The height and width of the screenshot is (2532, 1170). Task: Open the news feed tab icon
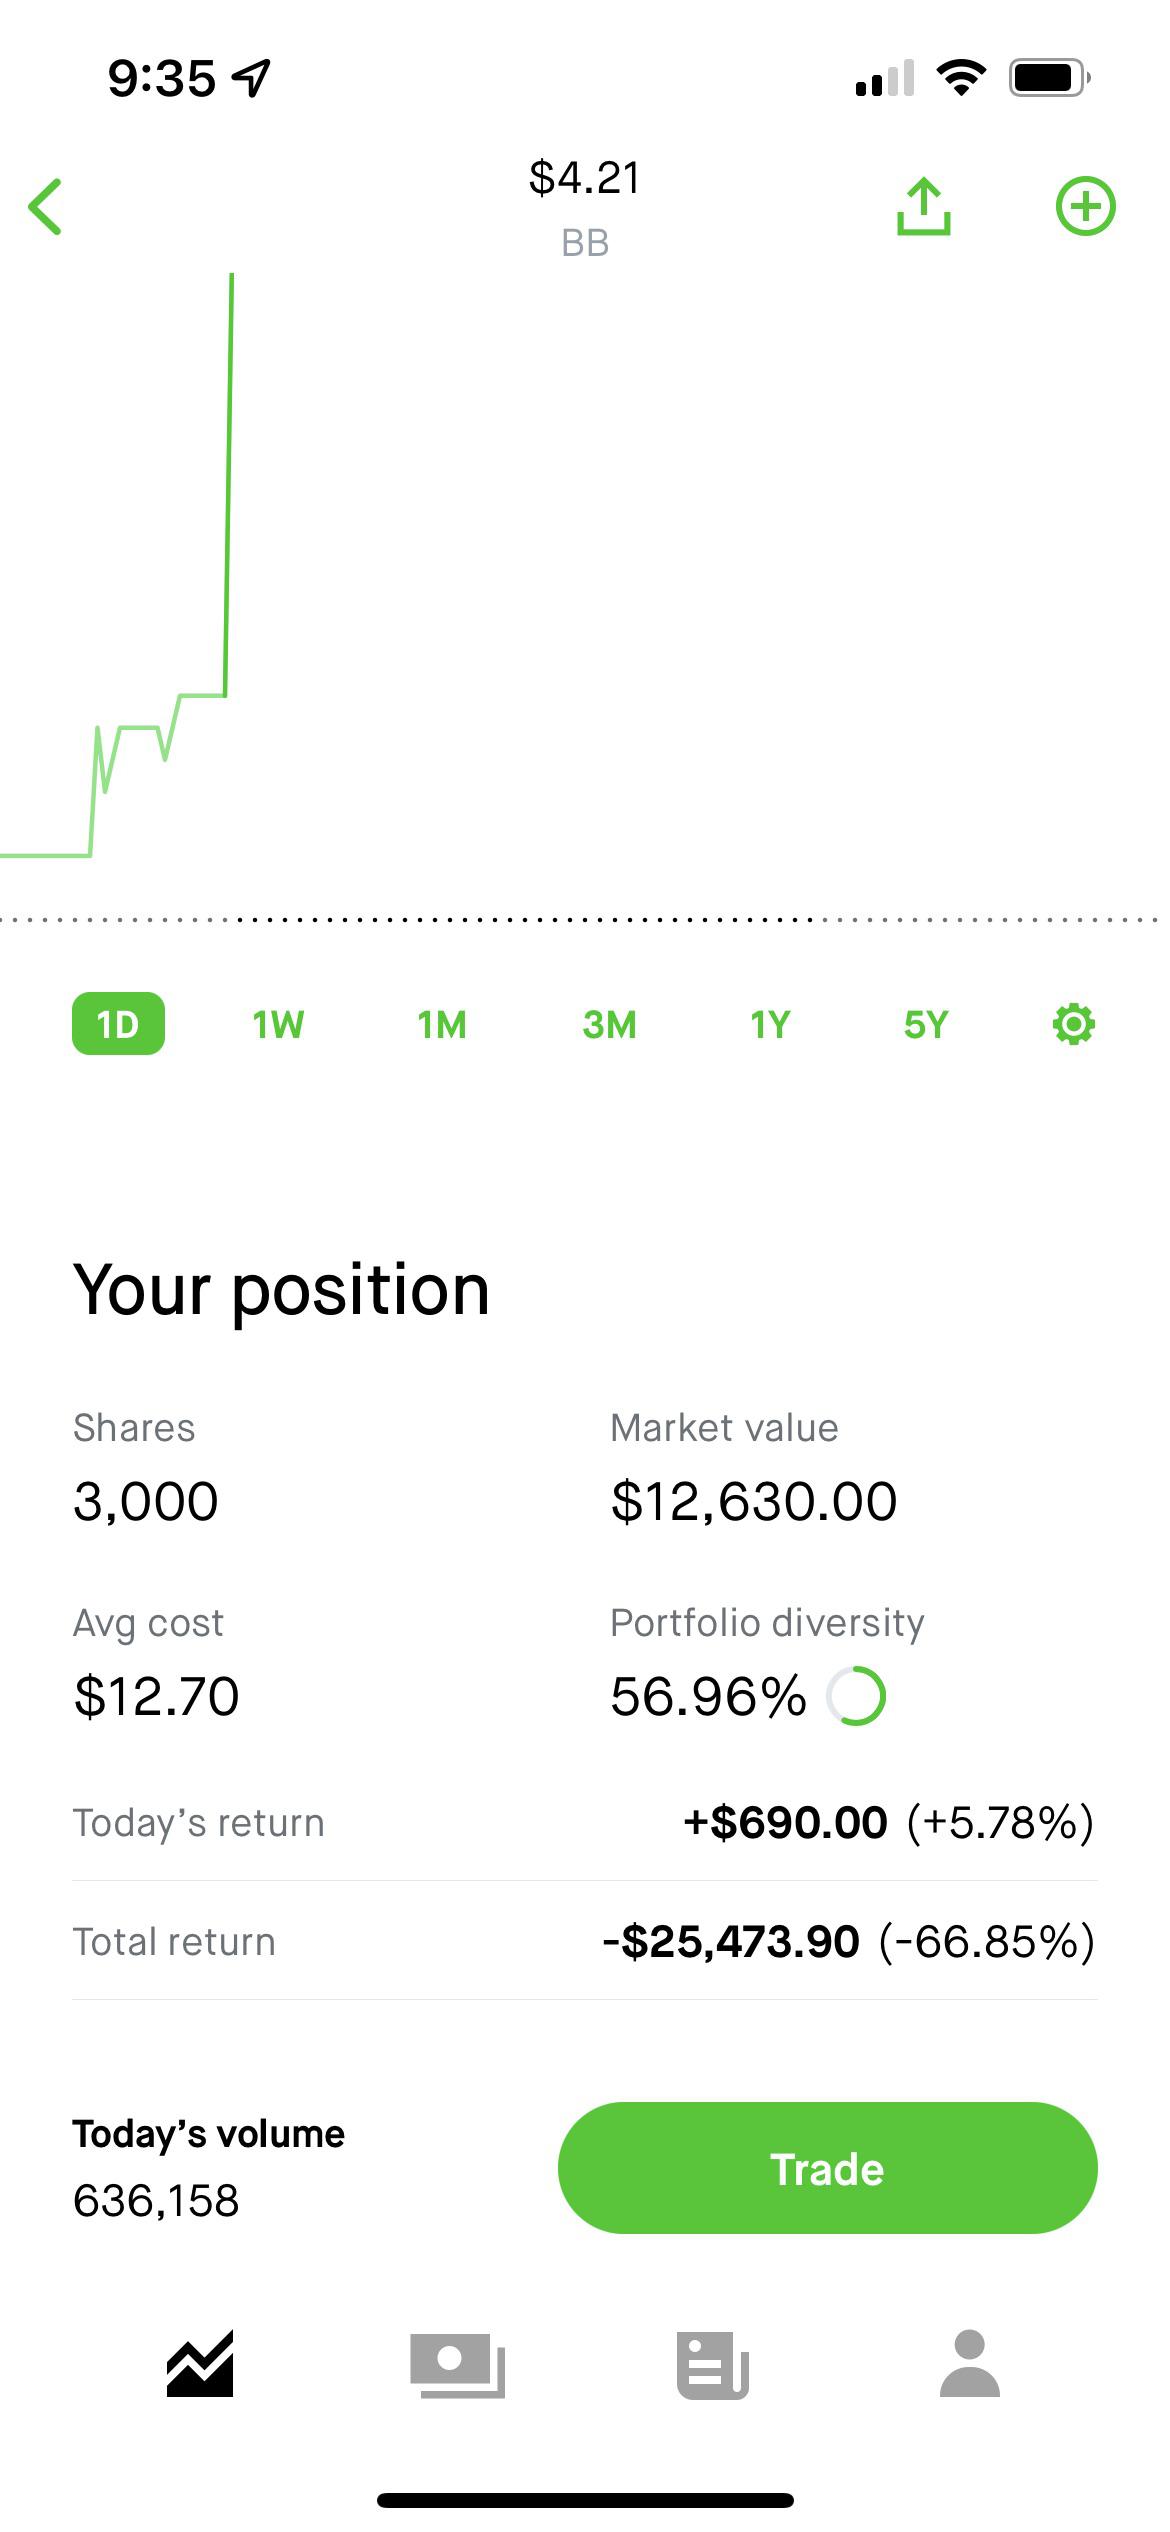click(713, 2364)
